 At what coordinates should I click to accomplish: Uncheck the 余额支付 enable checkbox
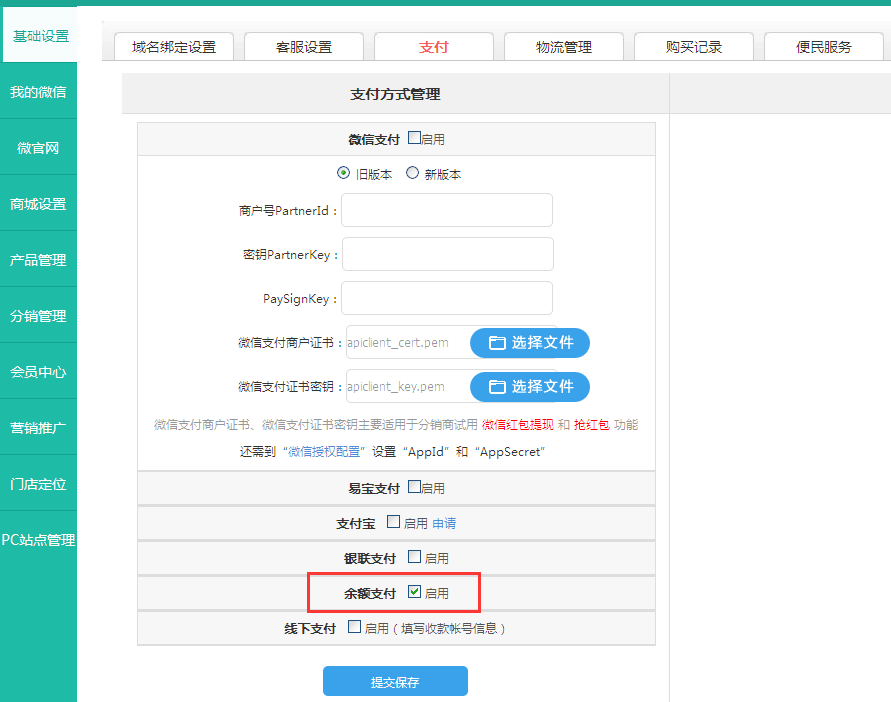click(415, 593)
